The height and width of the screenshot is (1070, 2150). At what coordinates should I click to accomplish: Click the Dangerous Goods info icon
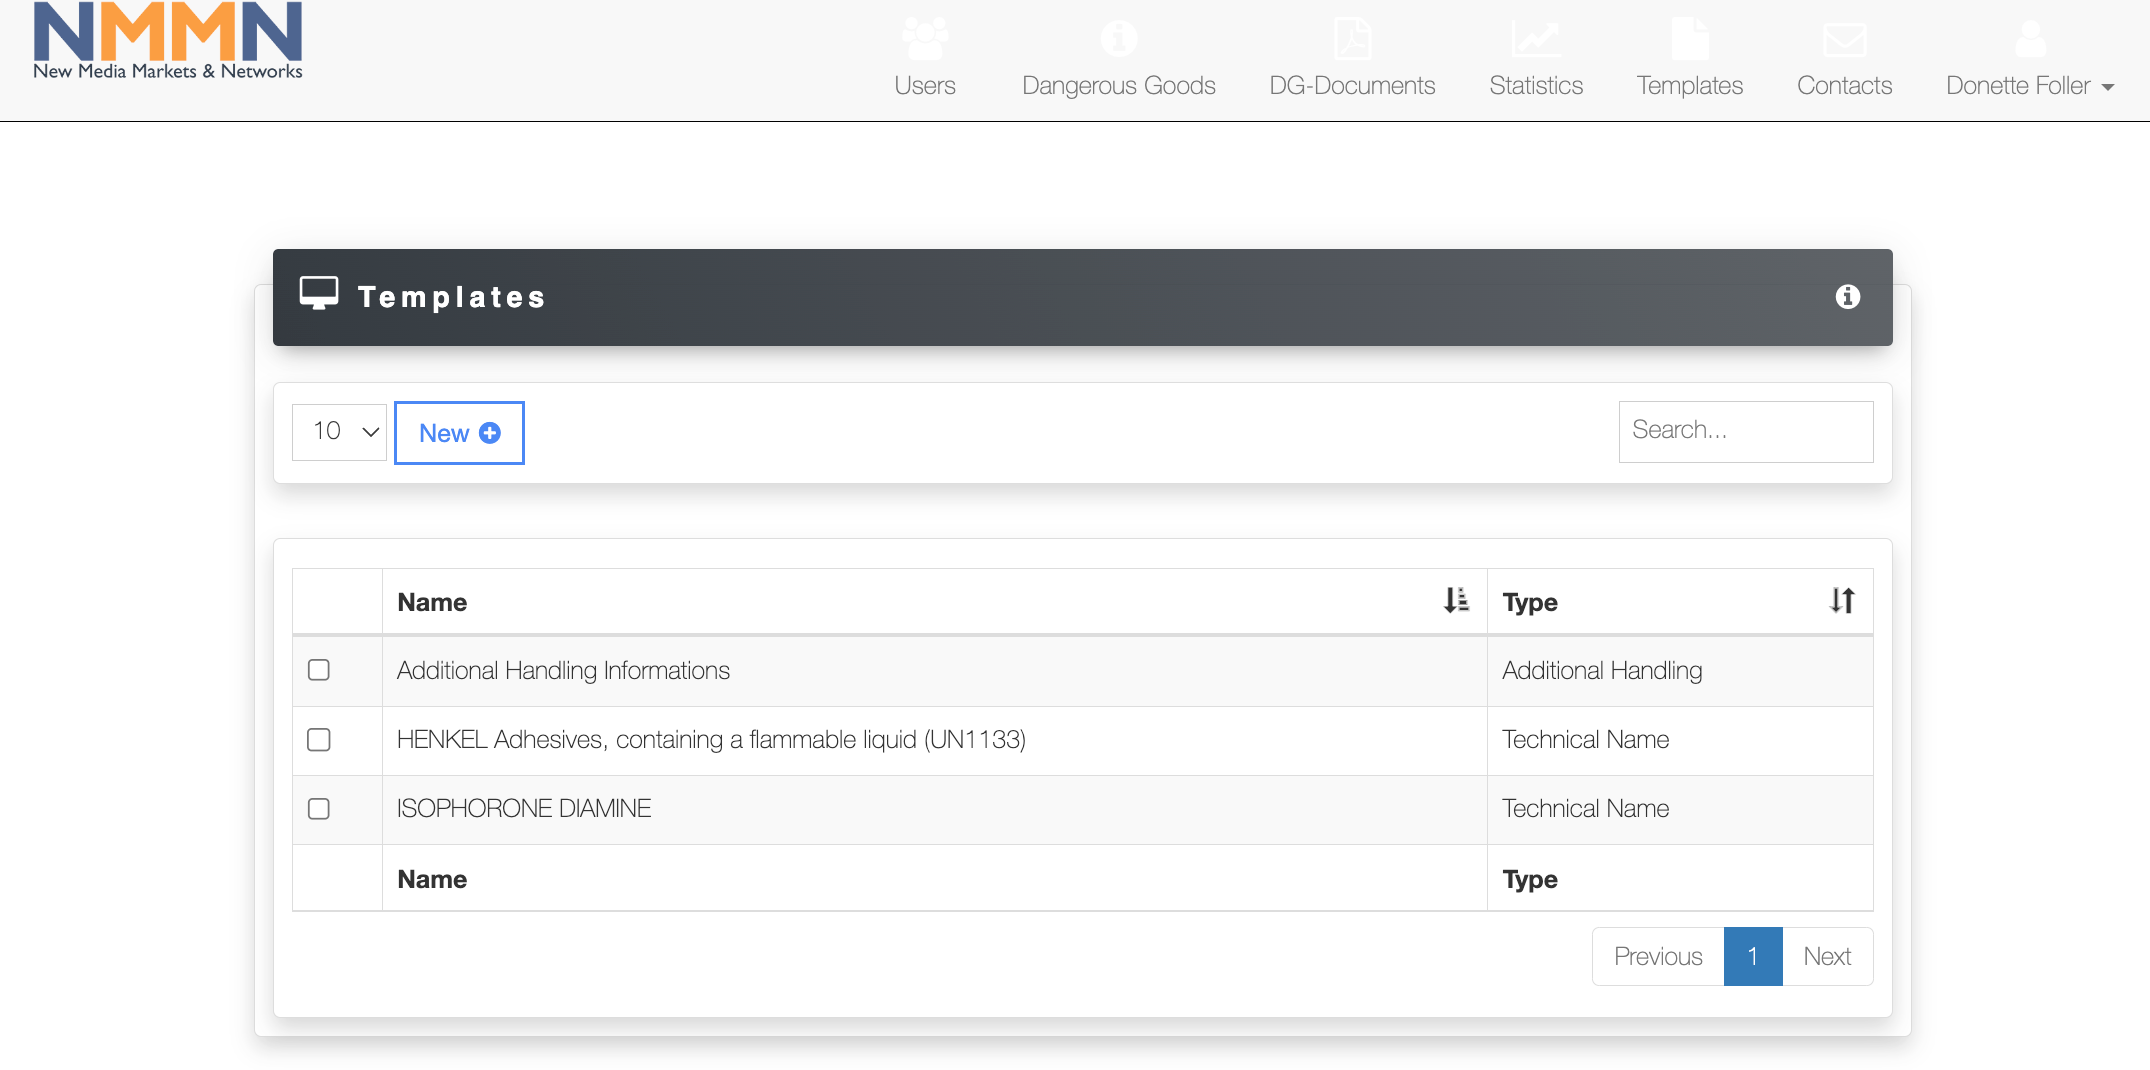coord(1118,39)
